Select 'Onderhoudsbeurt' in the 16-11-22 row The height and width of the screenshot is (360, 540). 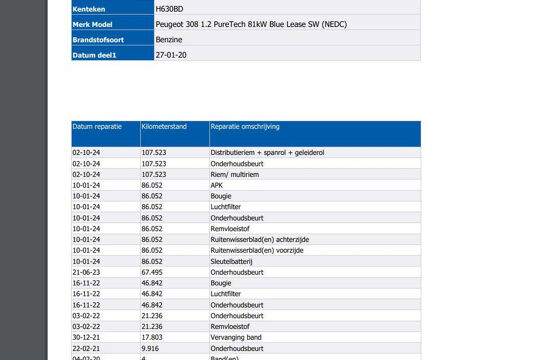237,305
